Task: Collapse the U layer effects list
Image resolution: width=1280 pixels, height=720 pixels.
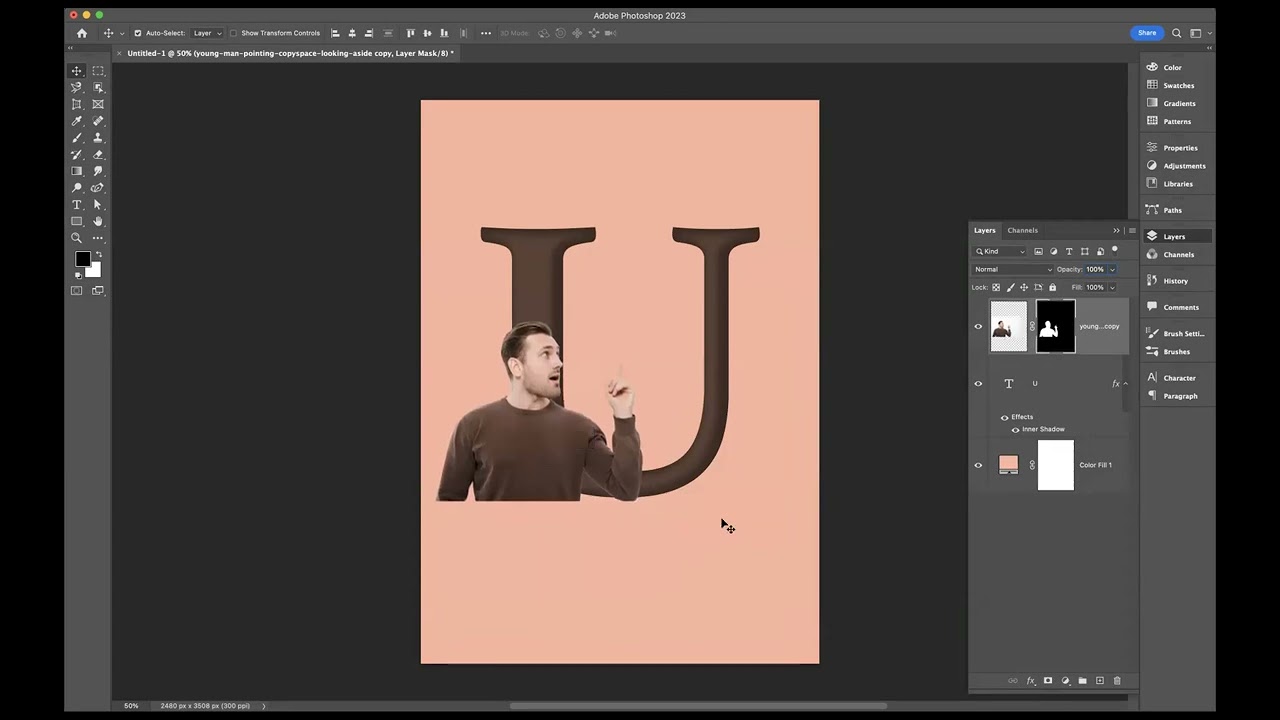Action: (1125, 383)
